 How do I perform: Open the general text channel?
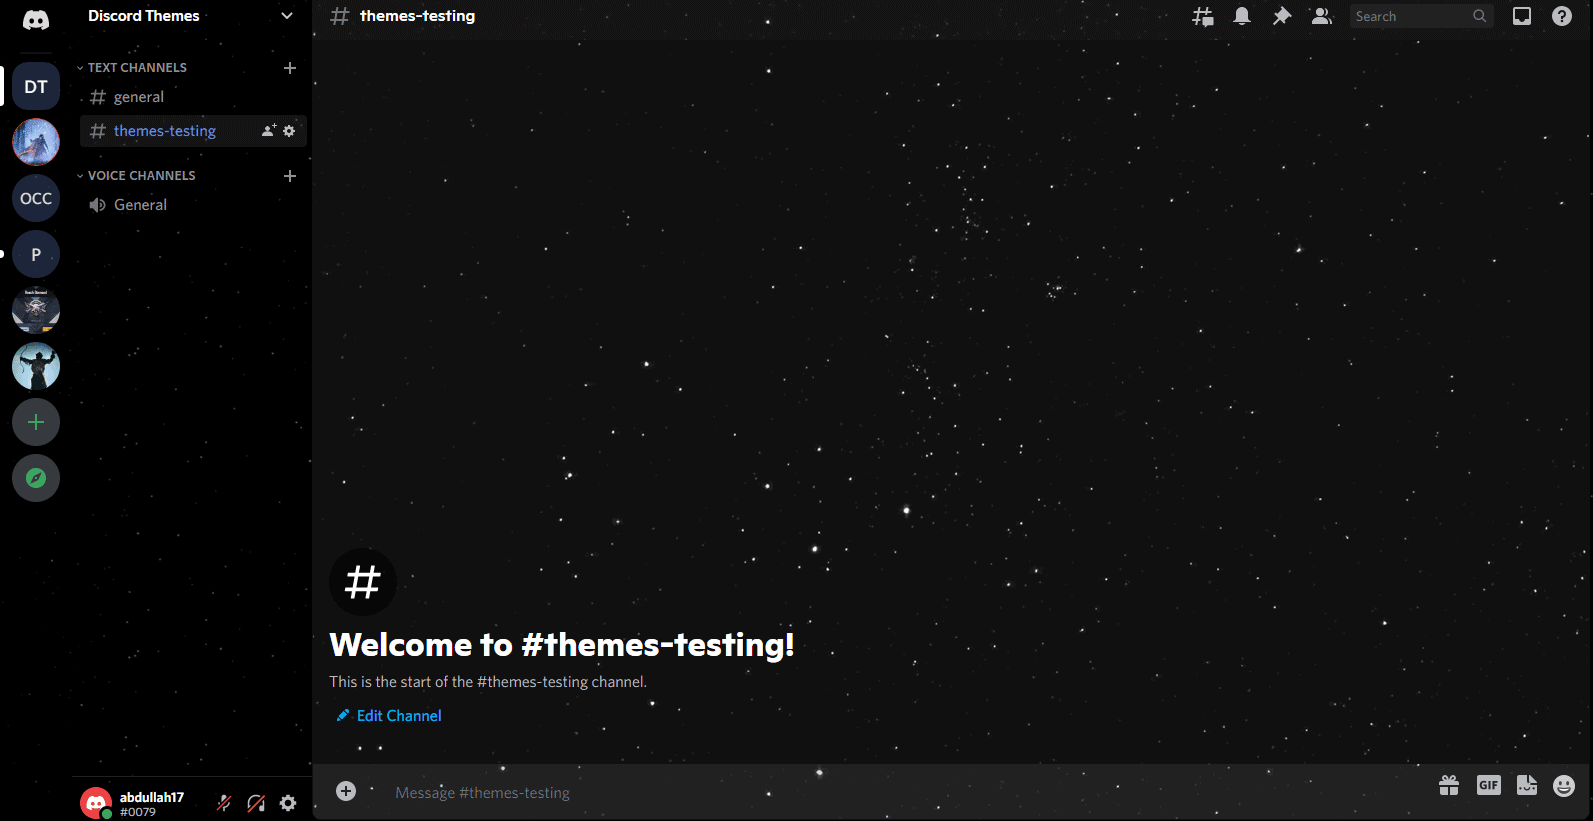coord(193,97)
